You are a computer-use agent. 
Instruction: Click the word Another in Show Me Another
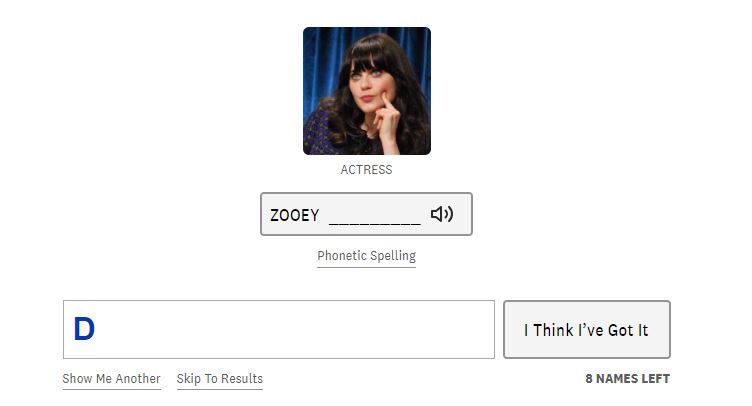click(x=138, y=378)
